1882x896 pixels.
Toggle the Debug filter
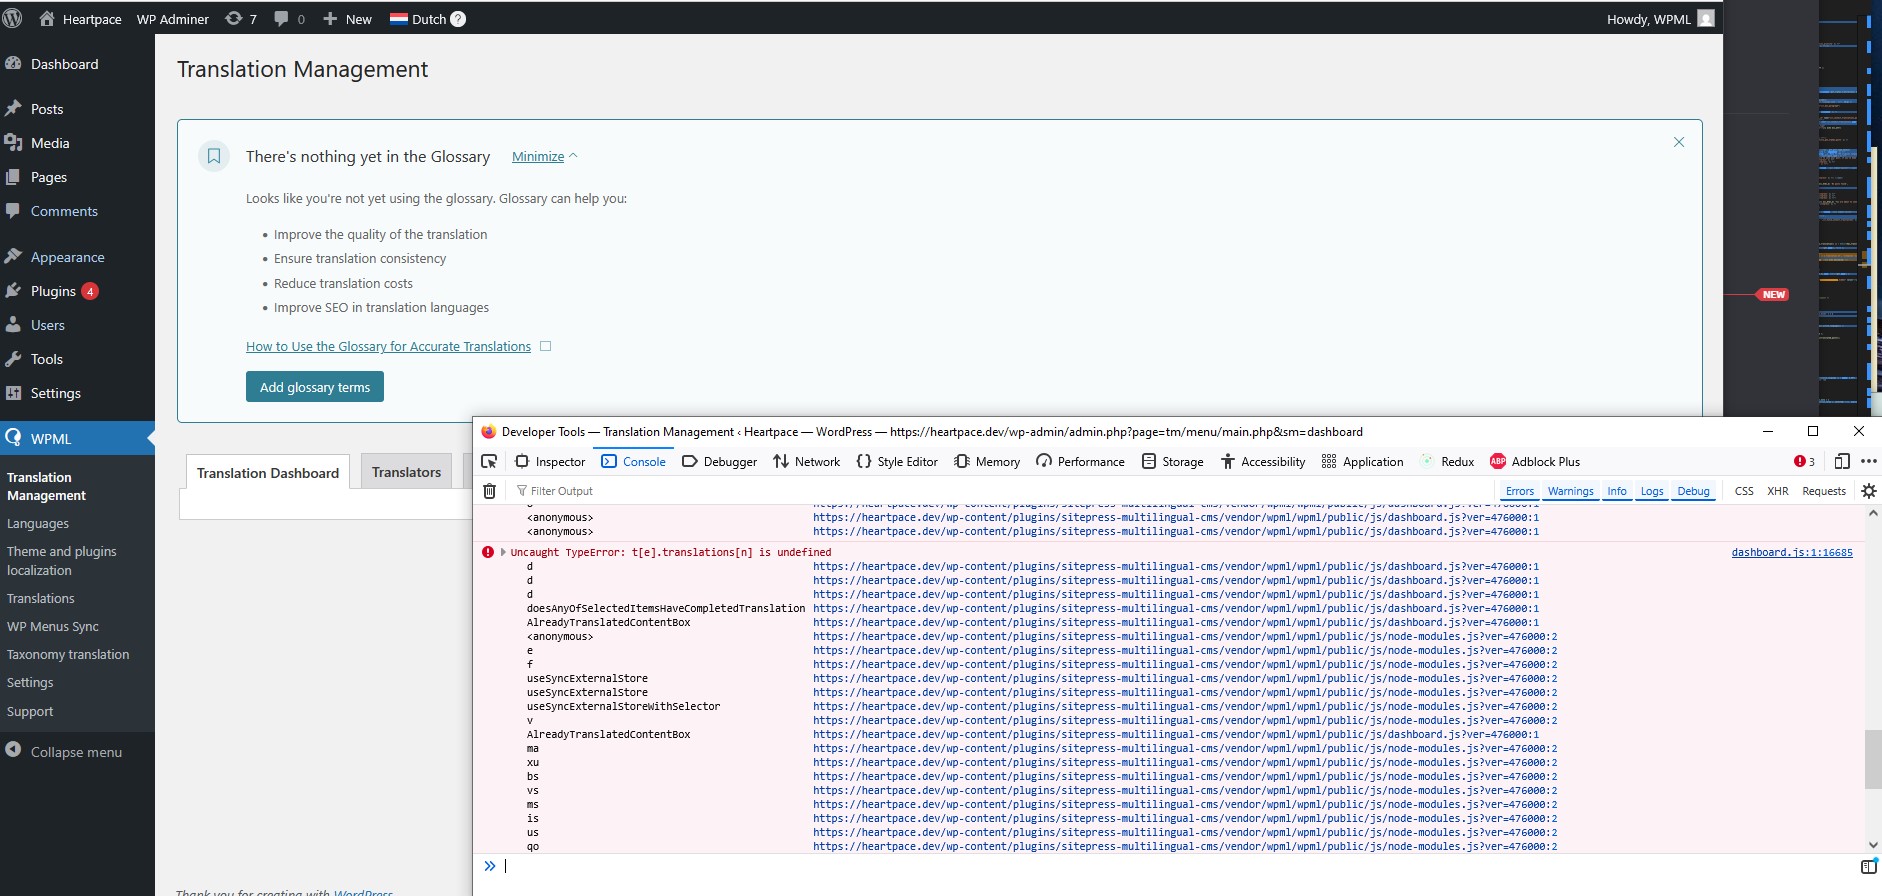tap(1693, 491)
